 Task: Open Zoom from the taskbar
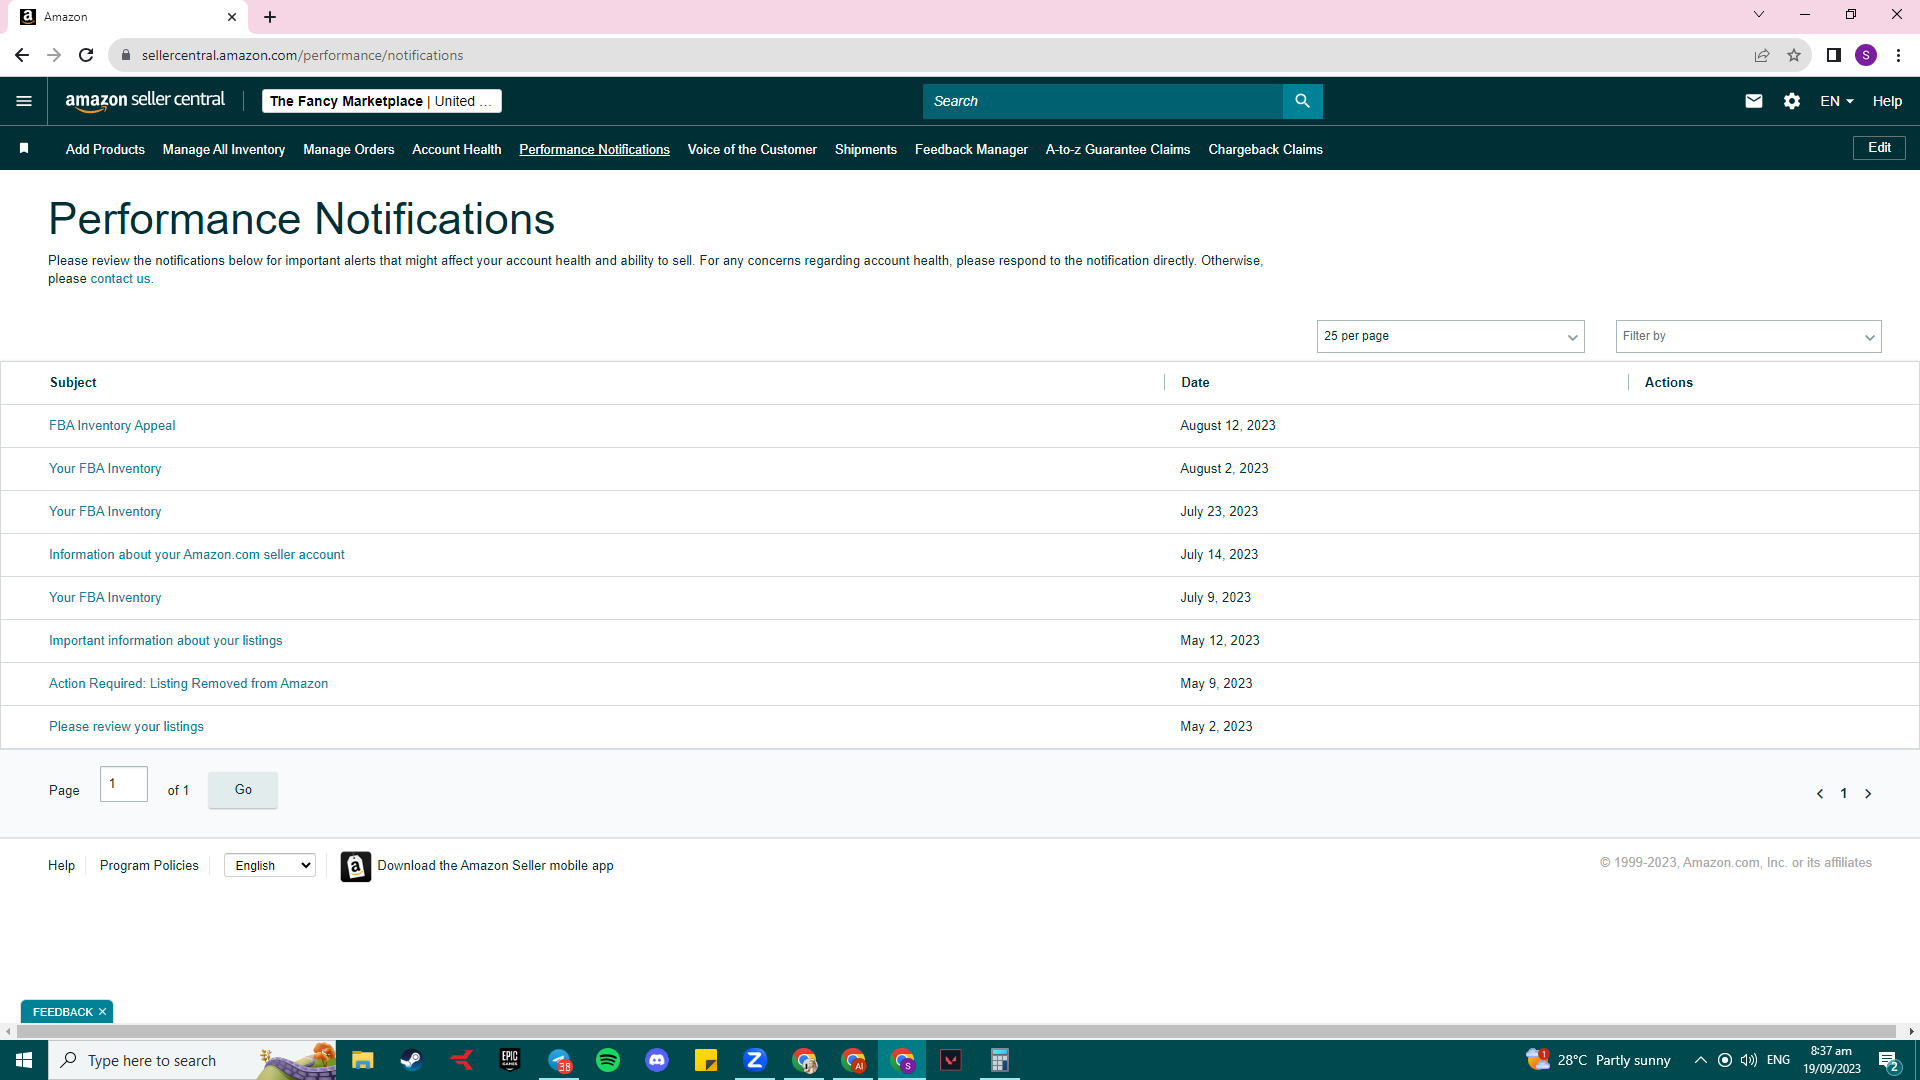[x=755, y=1060]
